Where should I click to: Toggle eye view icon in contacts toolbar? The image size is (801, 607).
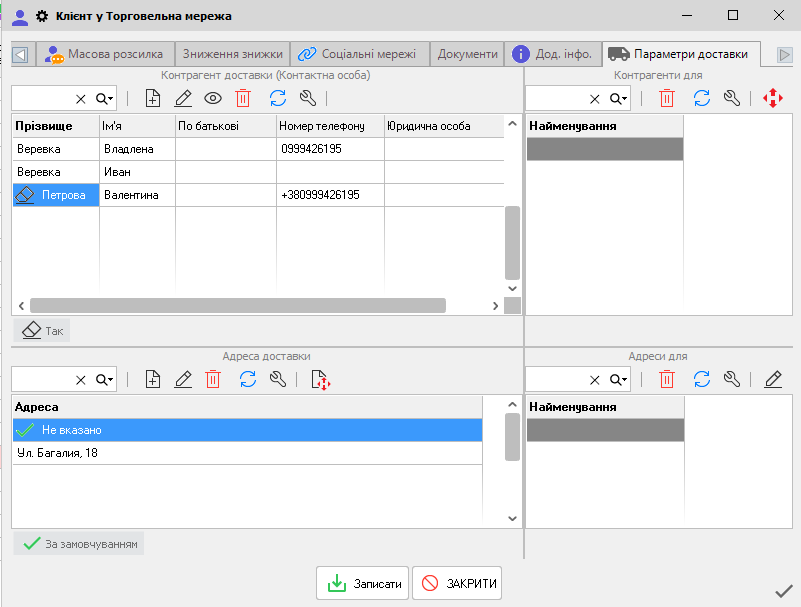[213, 98]
